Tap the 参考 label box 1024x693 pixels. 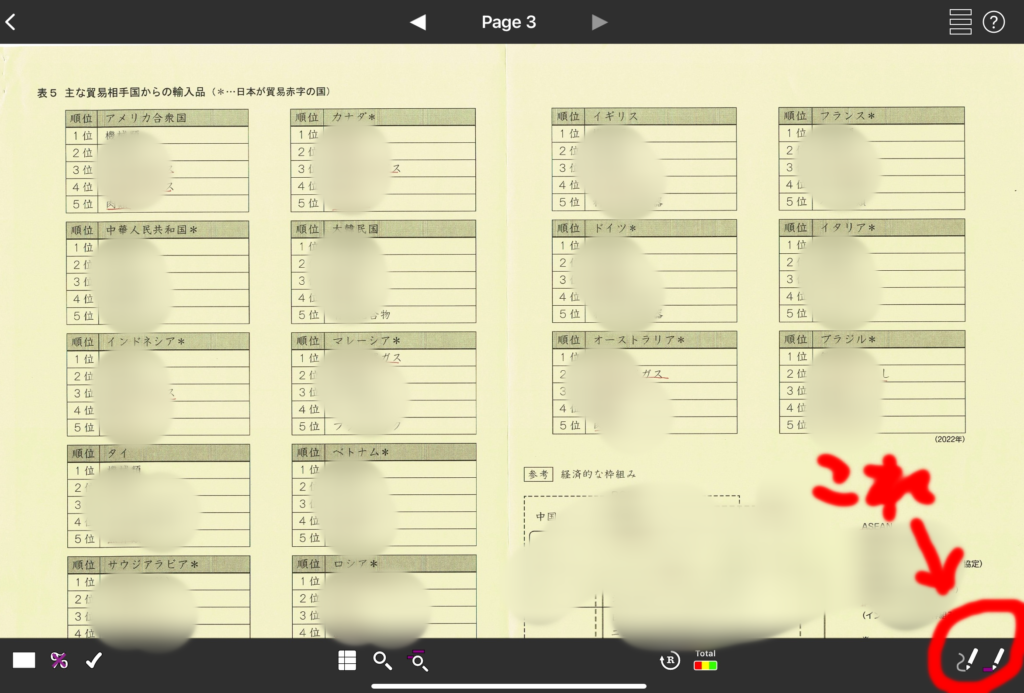pyautogui.click(x=538, y=474)
